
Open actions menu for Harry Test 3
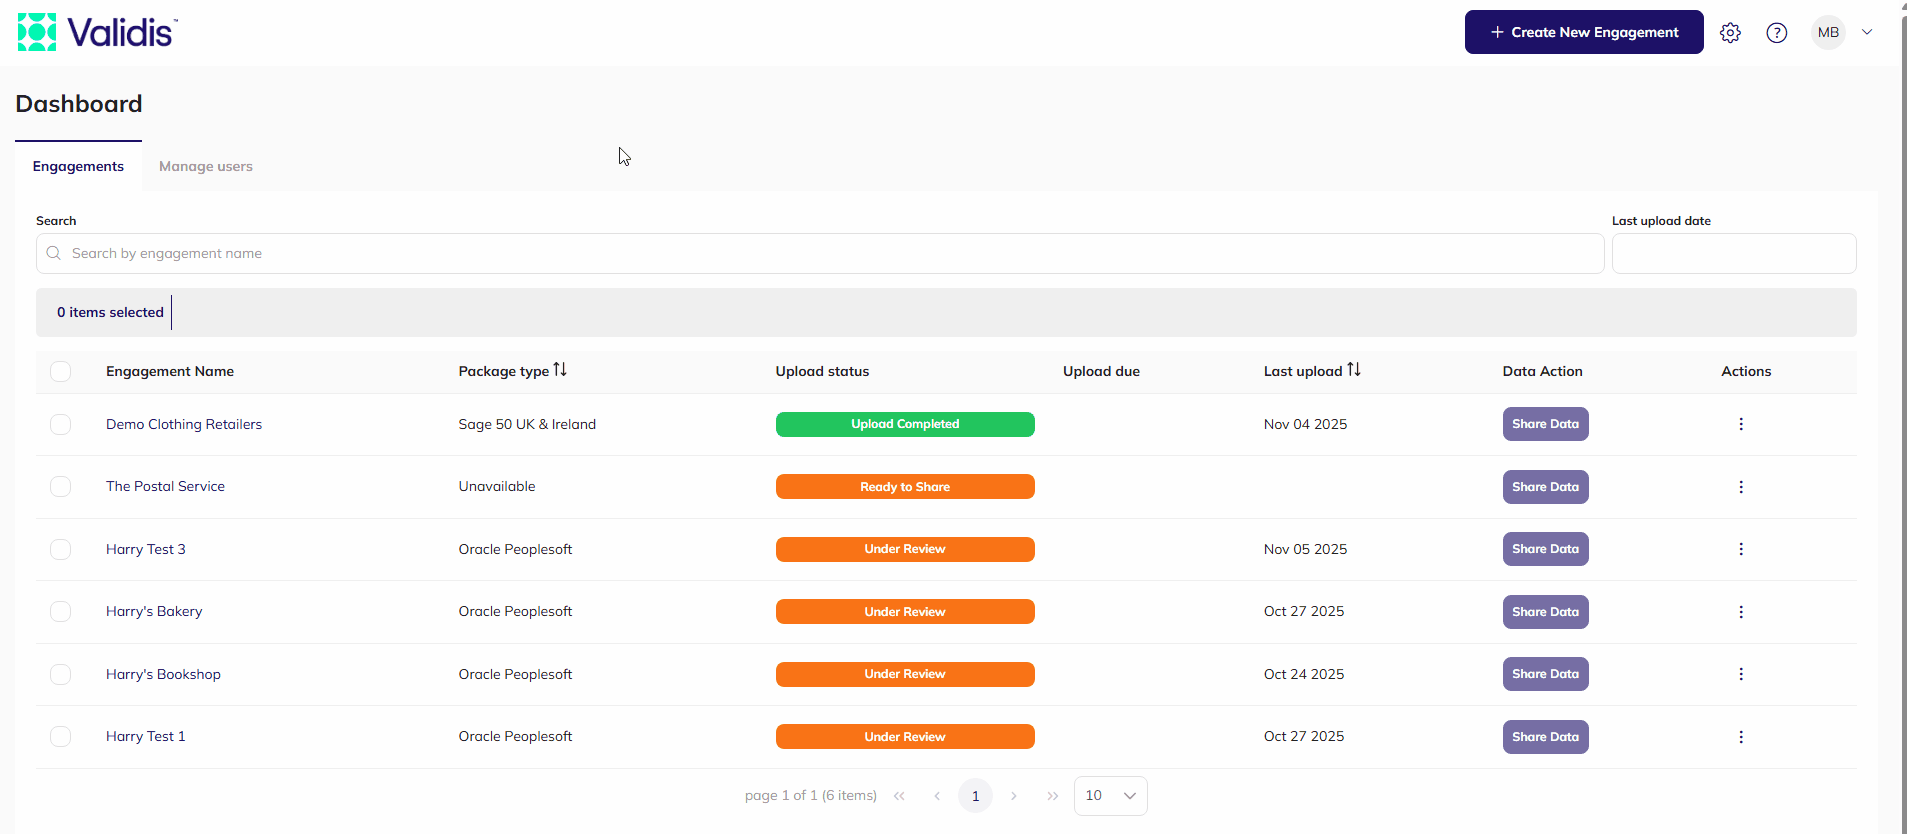1741,549
